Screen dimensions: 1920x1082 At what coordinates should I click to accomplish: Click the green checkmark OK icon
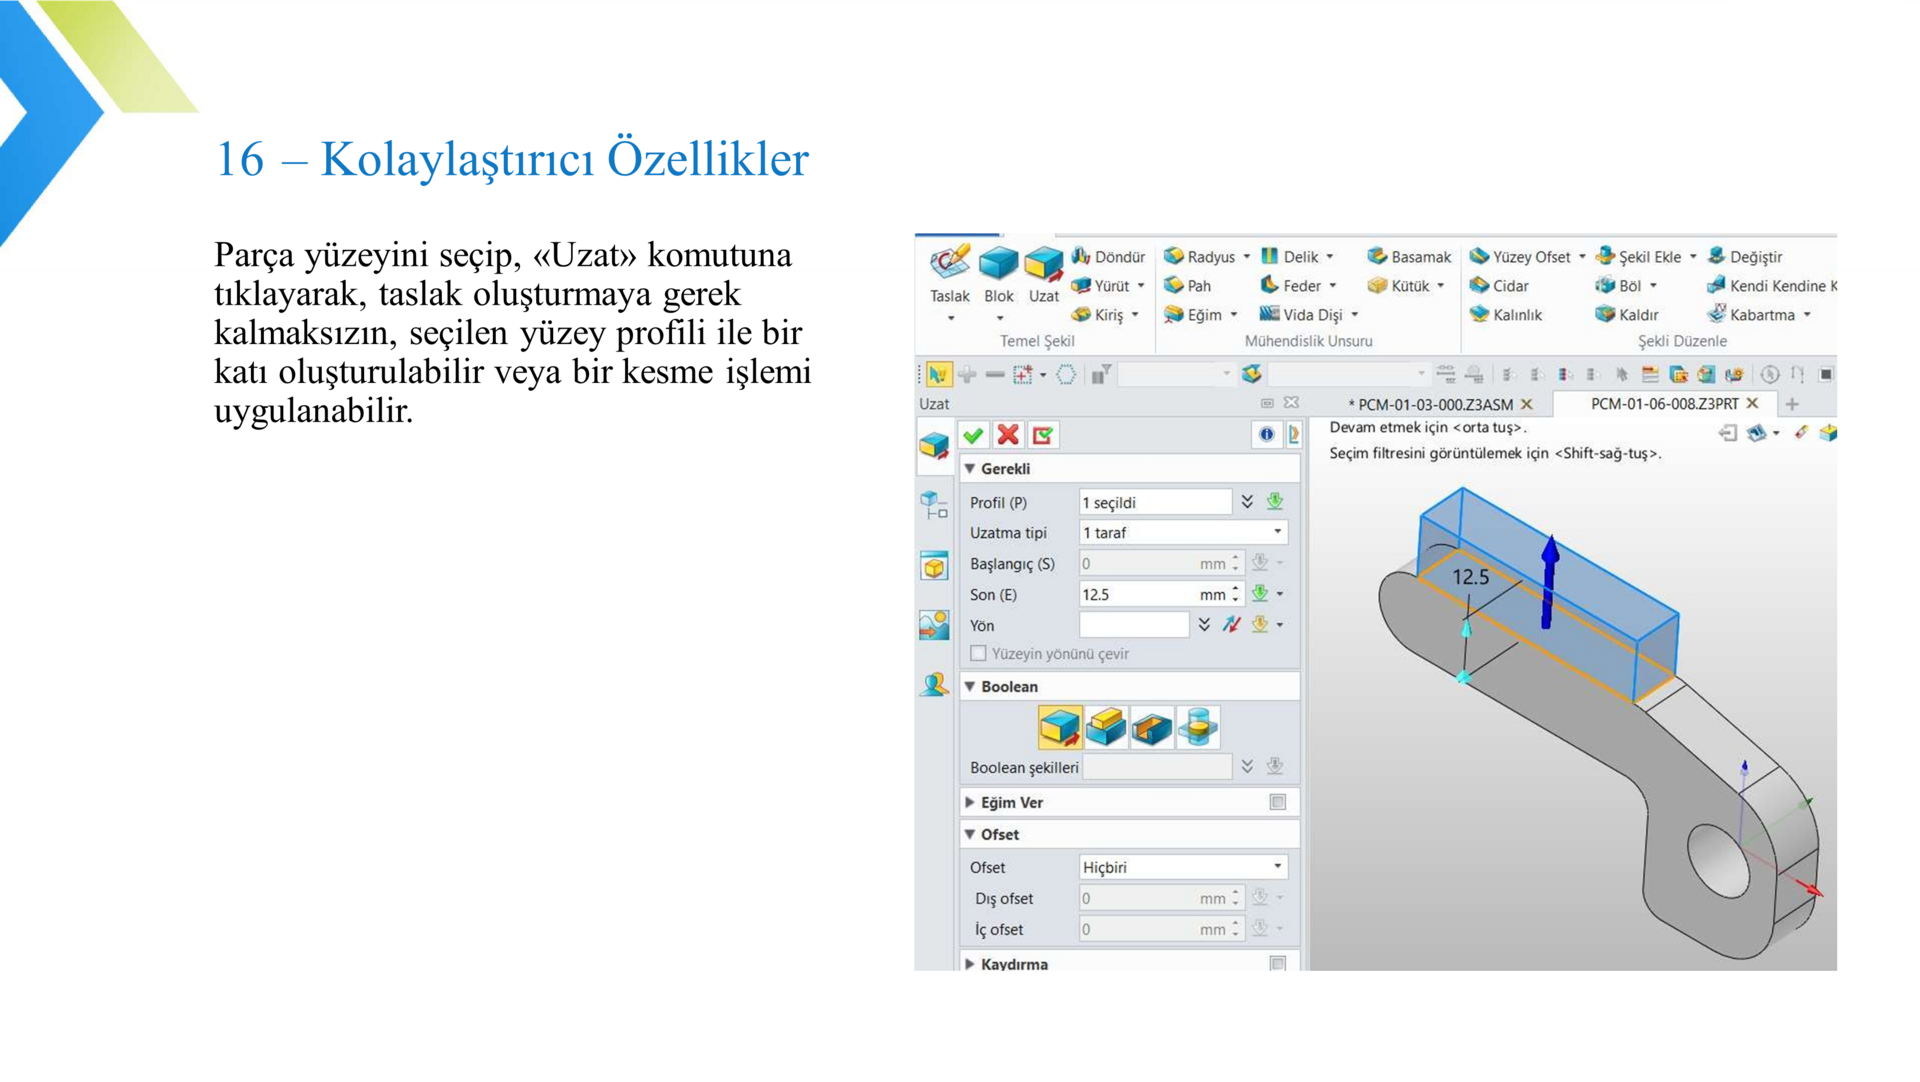[973, 435]
